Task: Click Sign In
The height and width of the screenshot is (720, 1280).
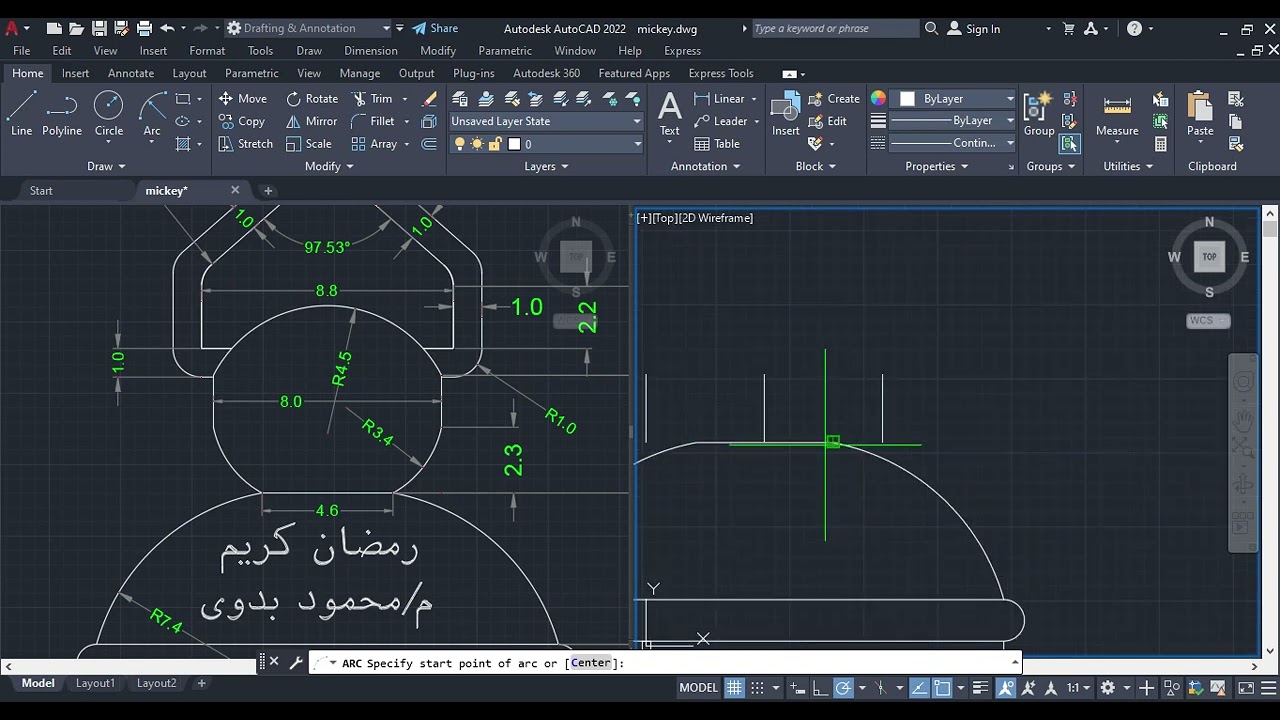Action: 973,28
